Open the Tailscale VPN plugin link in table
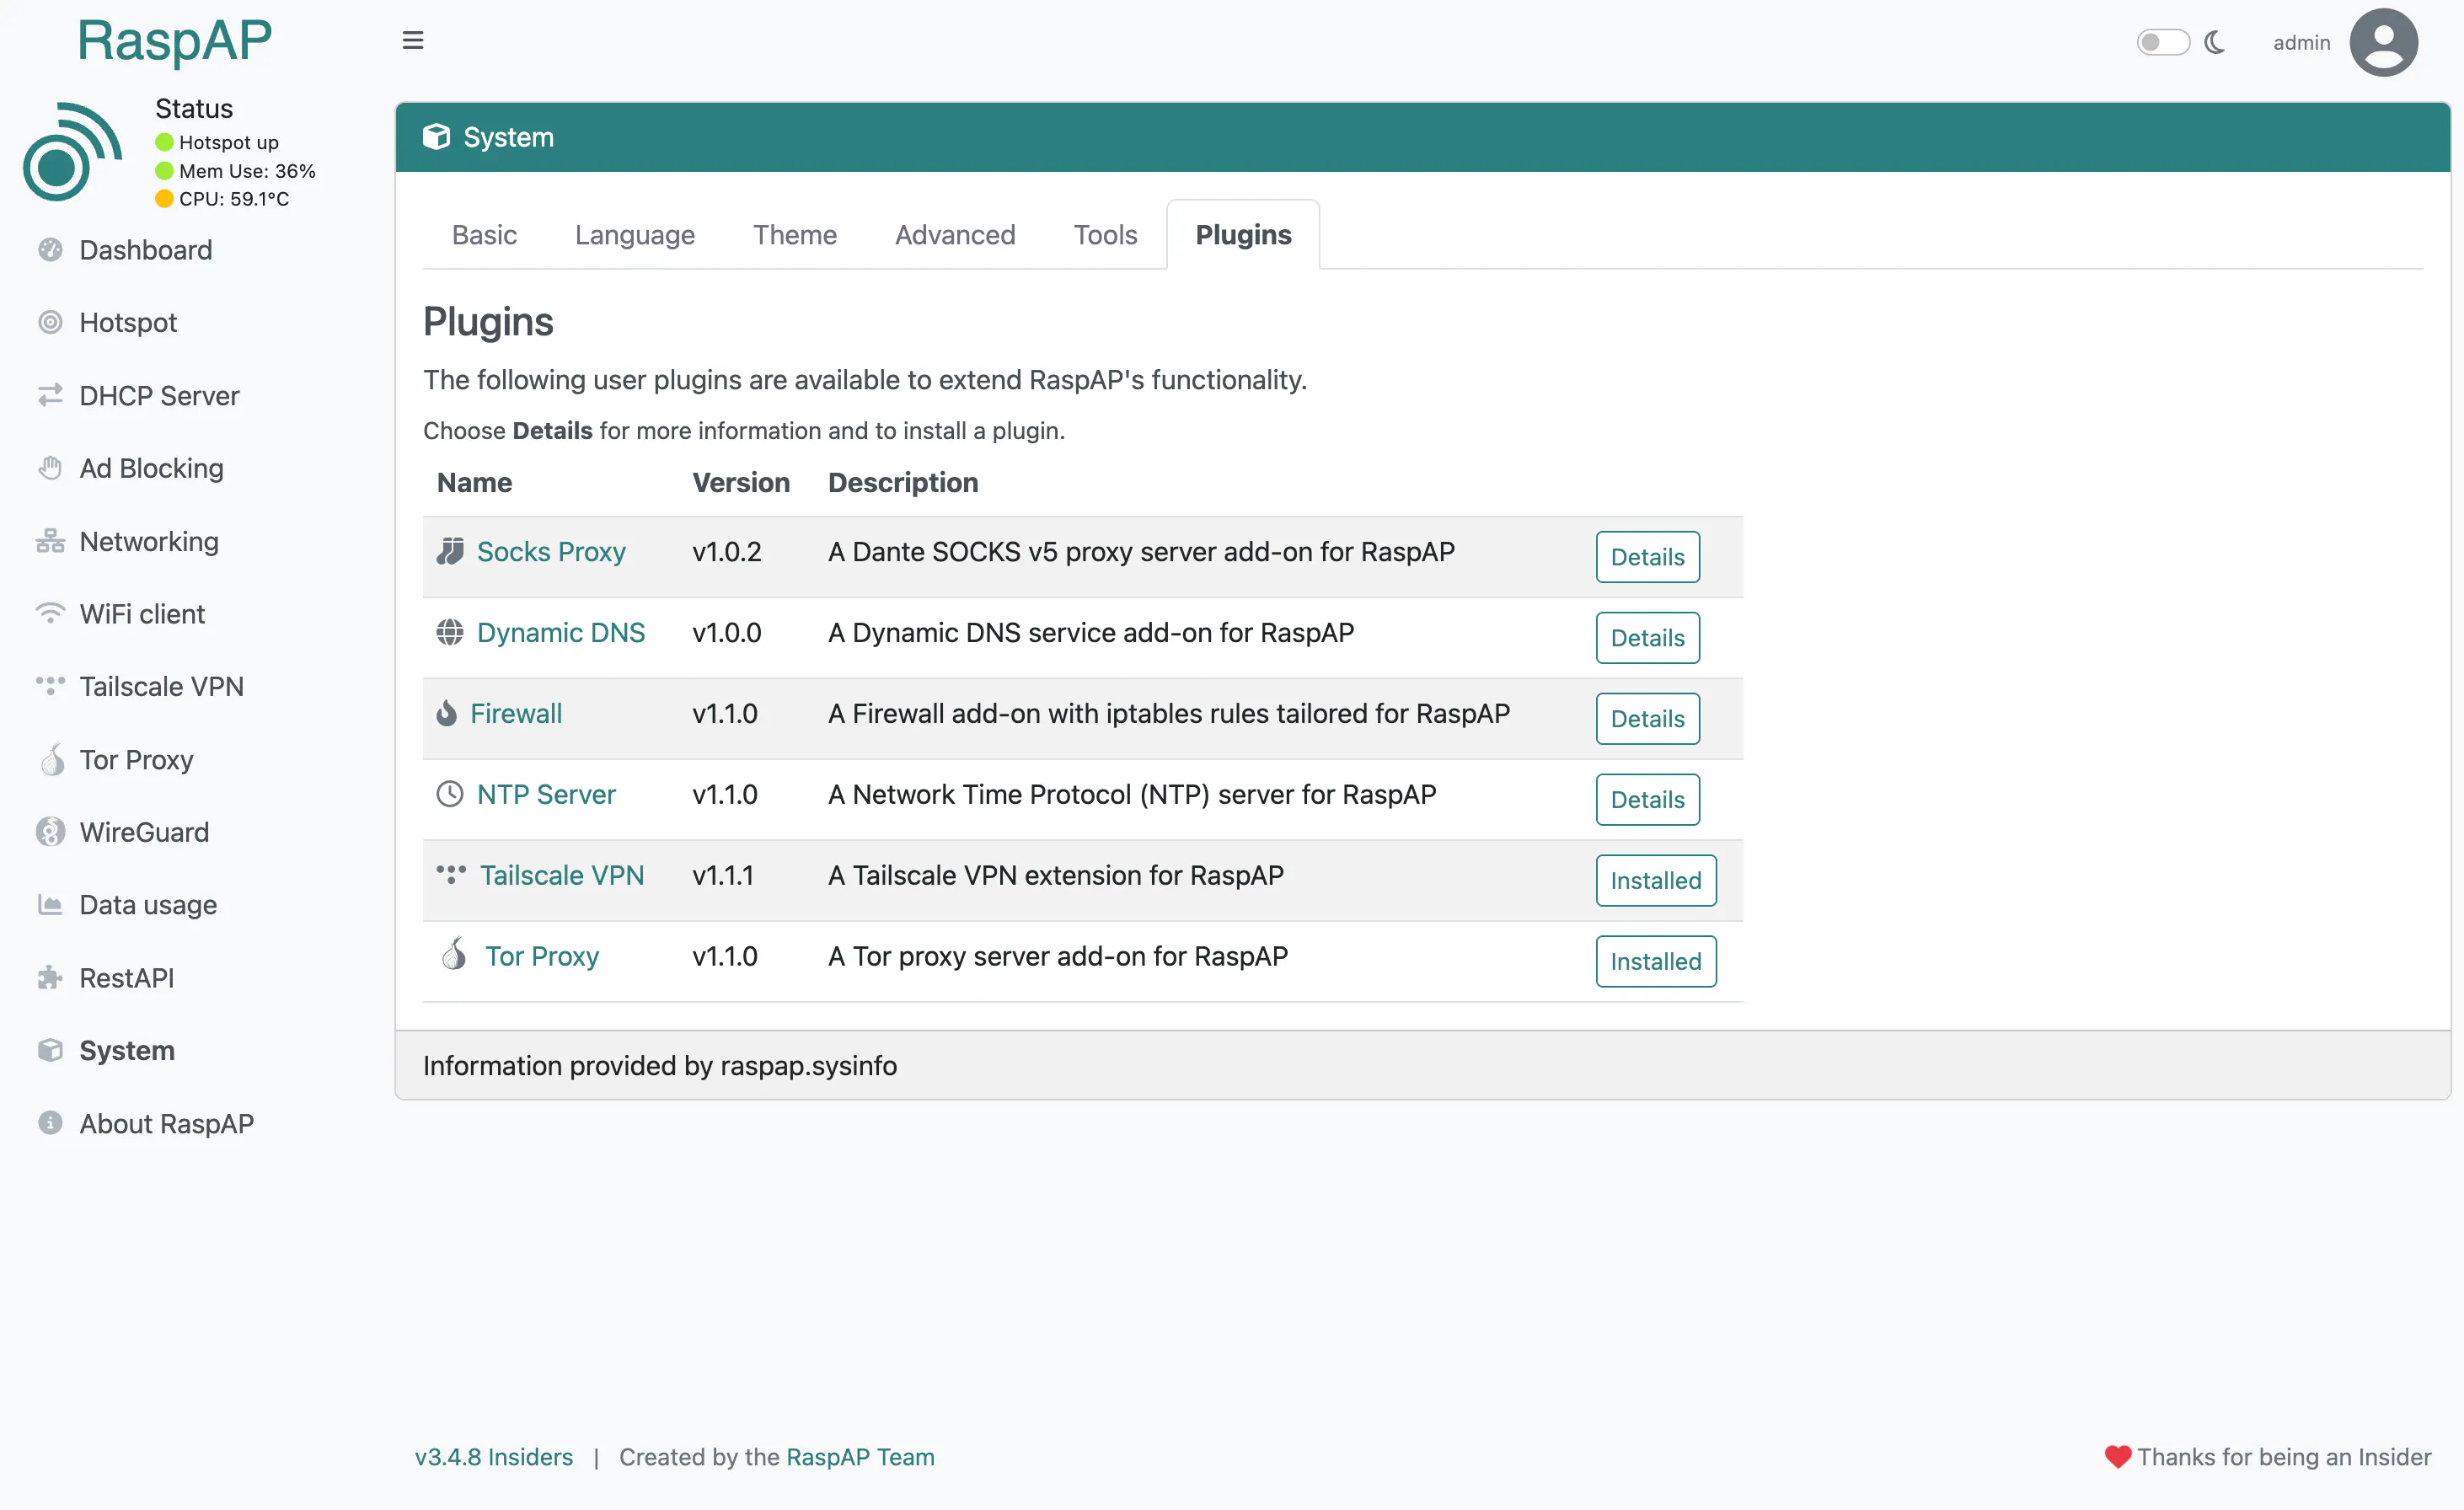Image resolution: width=2464 pixels, height=1510 pixels. click(562, 875)
